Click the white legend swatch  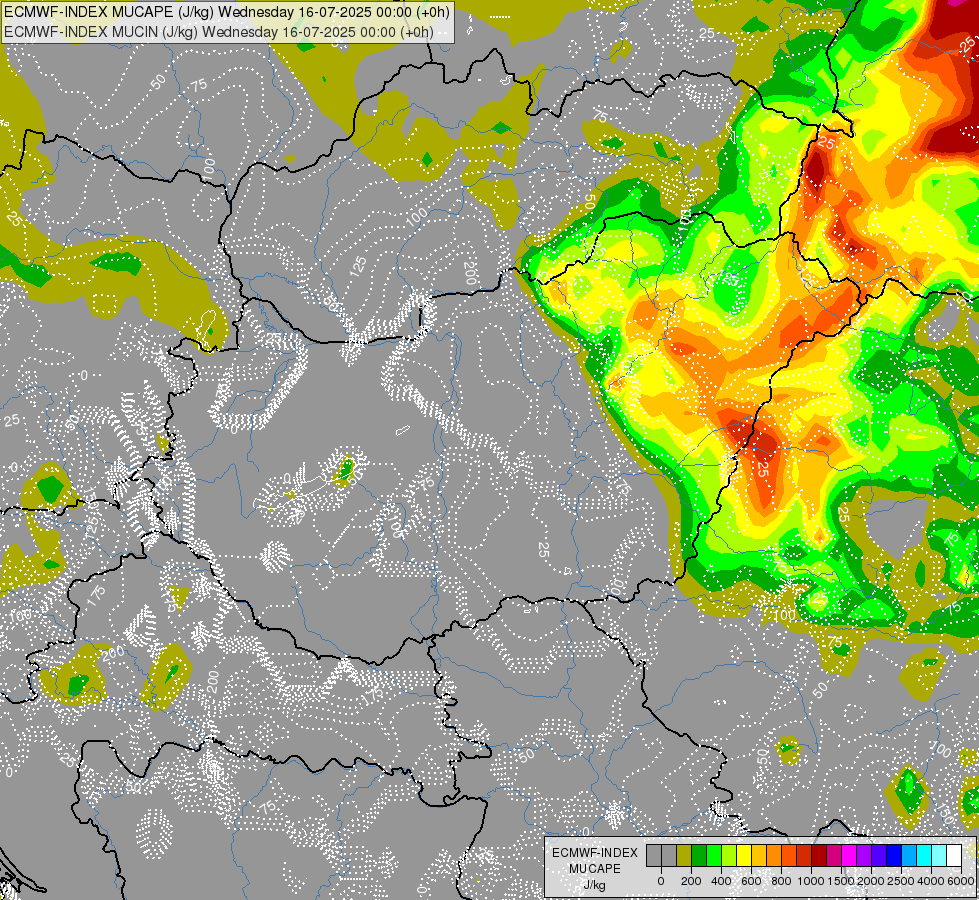(x=955, y=855)
